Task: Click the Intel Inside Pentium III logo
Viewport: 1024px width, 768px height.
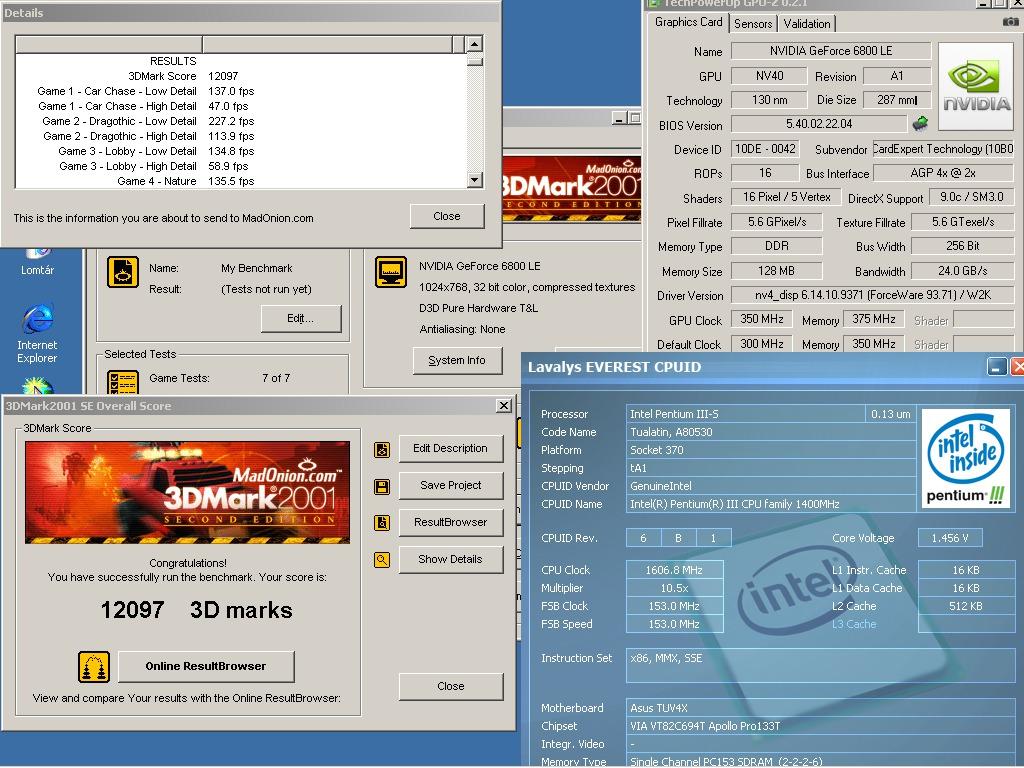Action: tap(966, 458)
